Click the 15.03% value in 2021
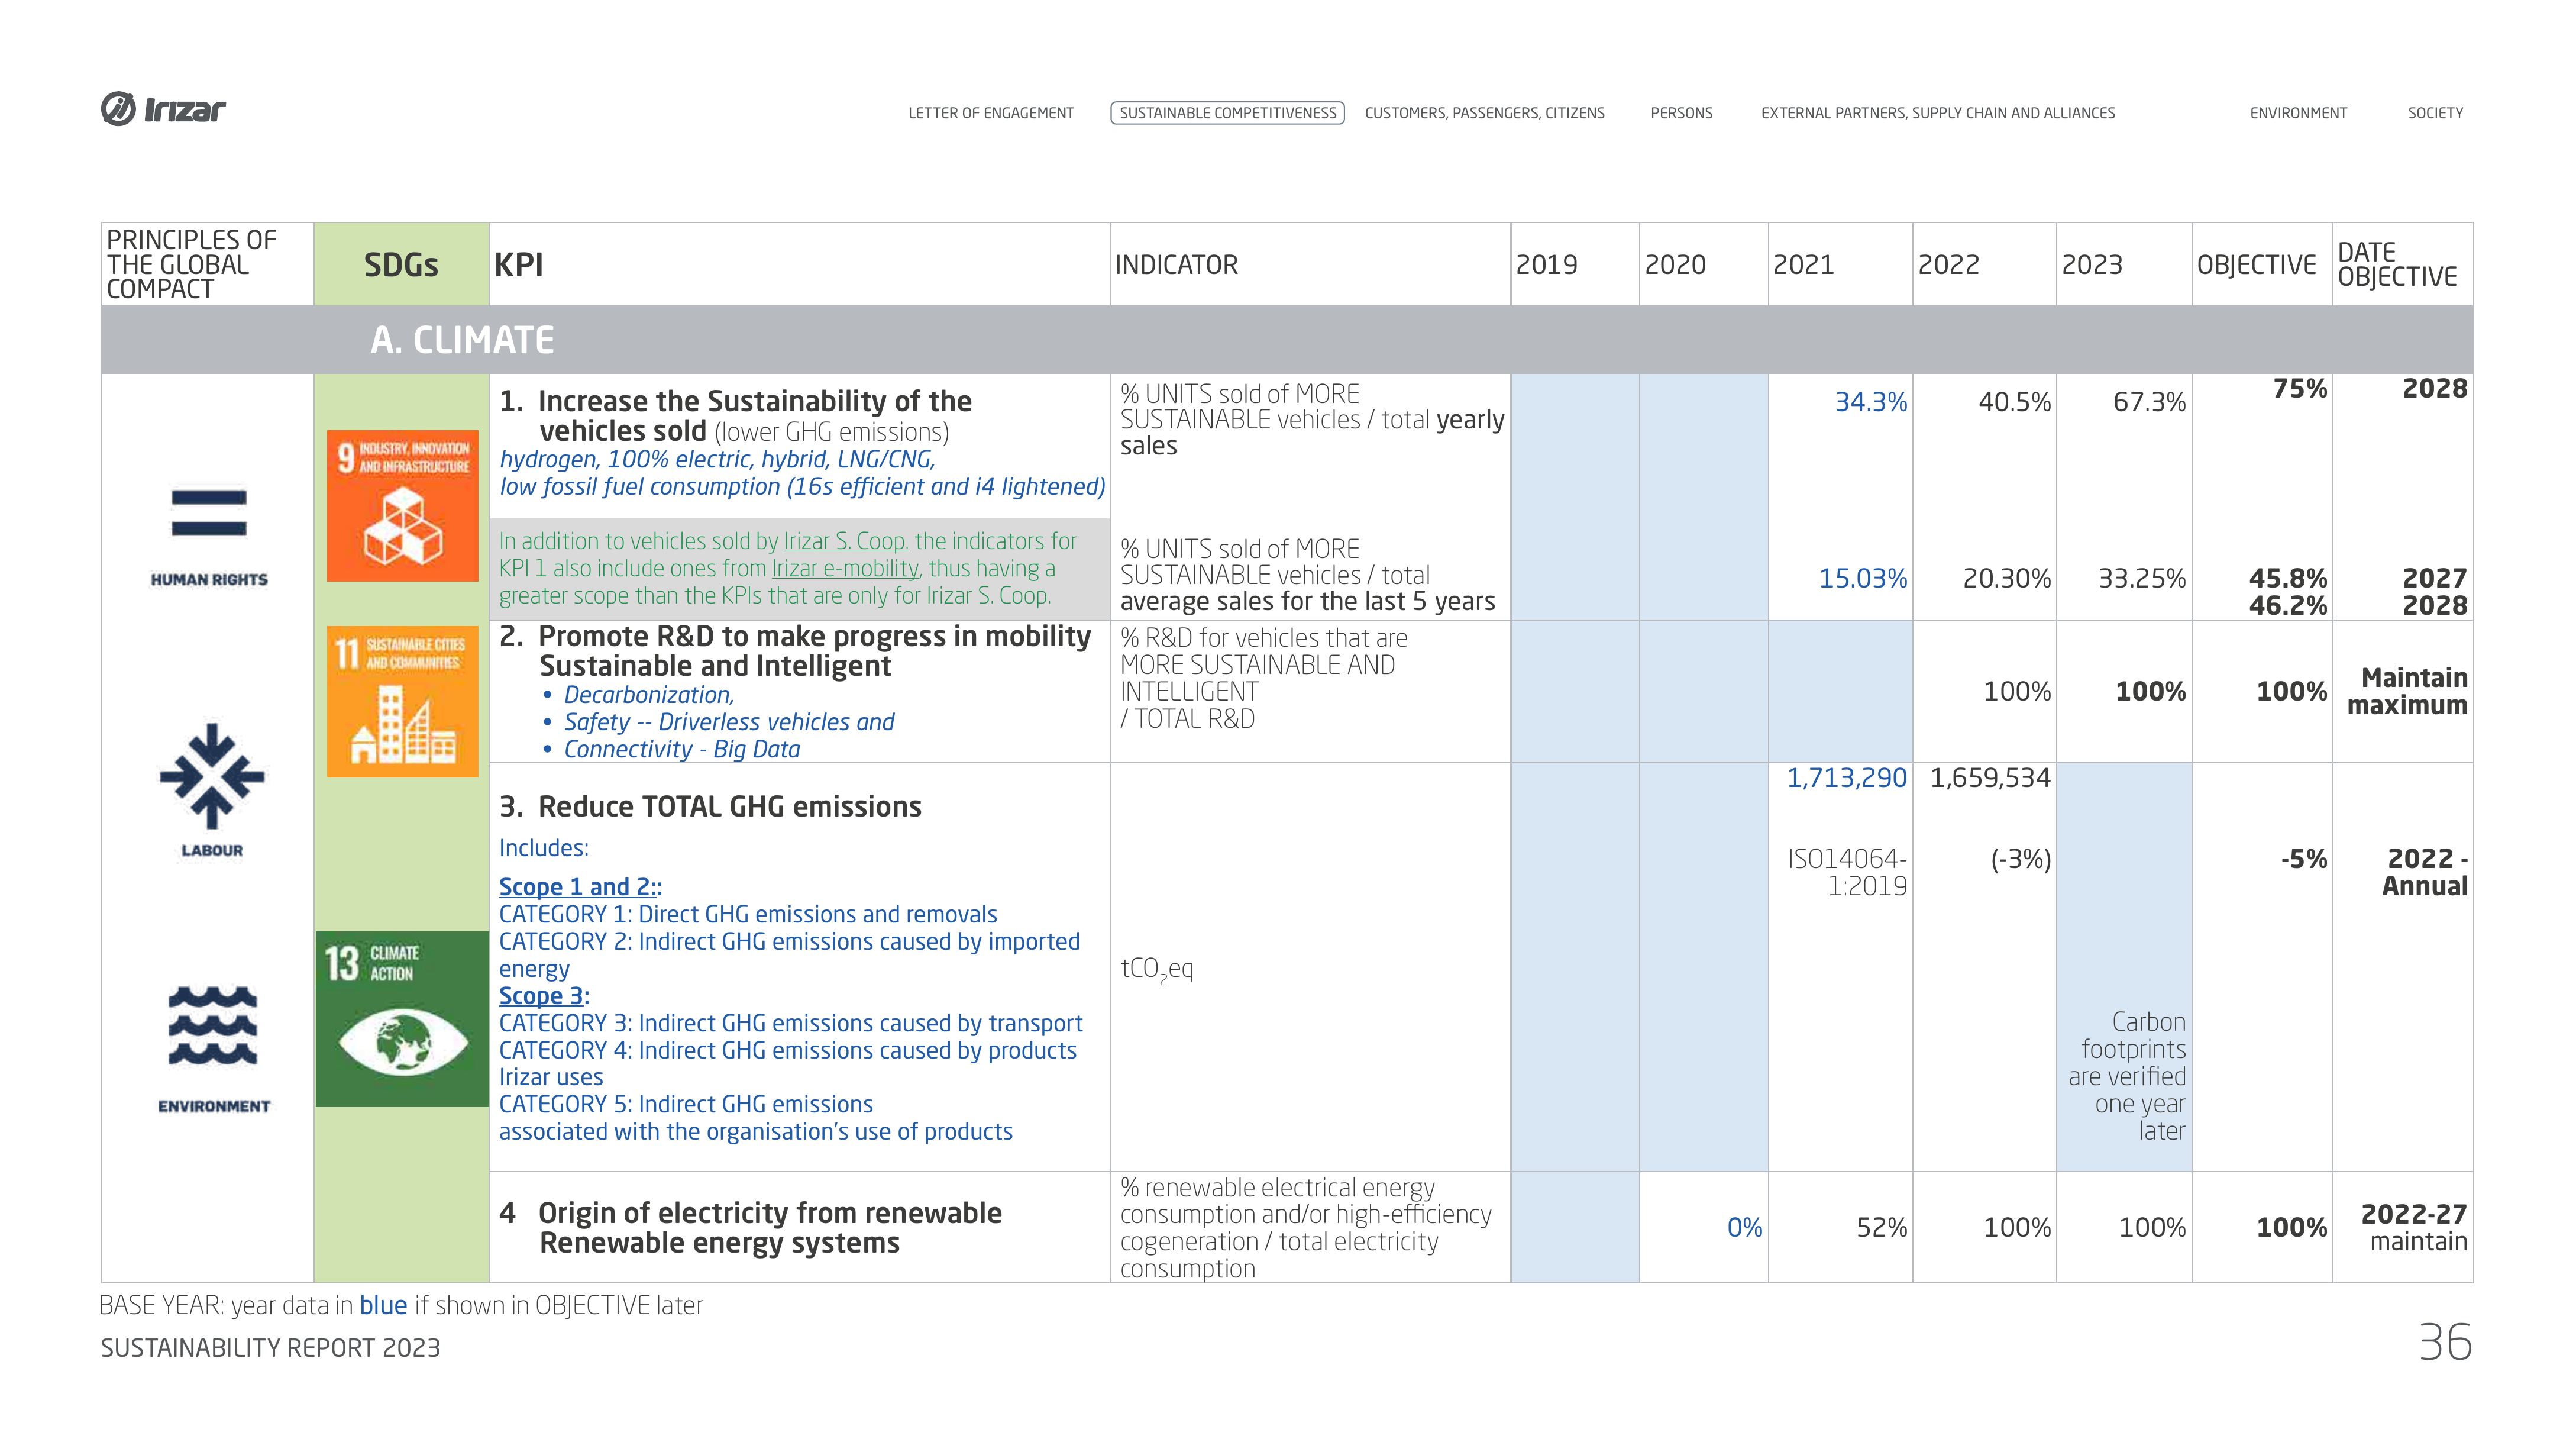 click(x=1862, y=578)
